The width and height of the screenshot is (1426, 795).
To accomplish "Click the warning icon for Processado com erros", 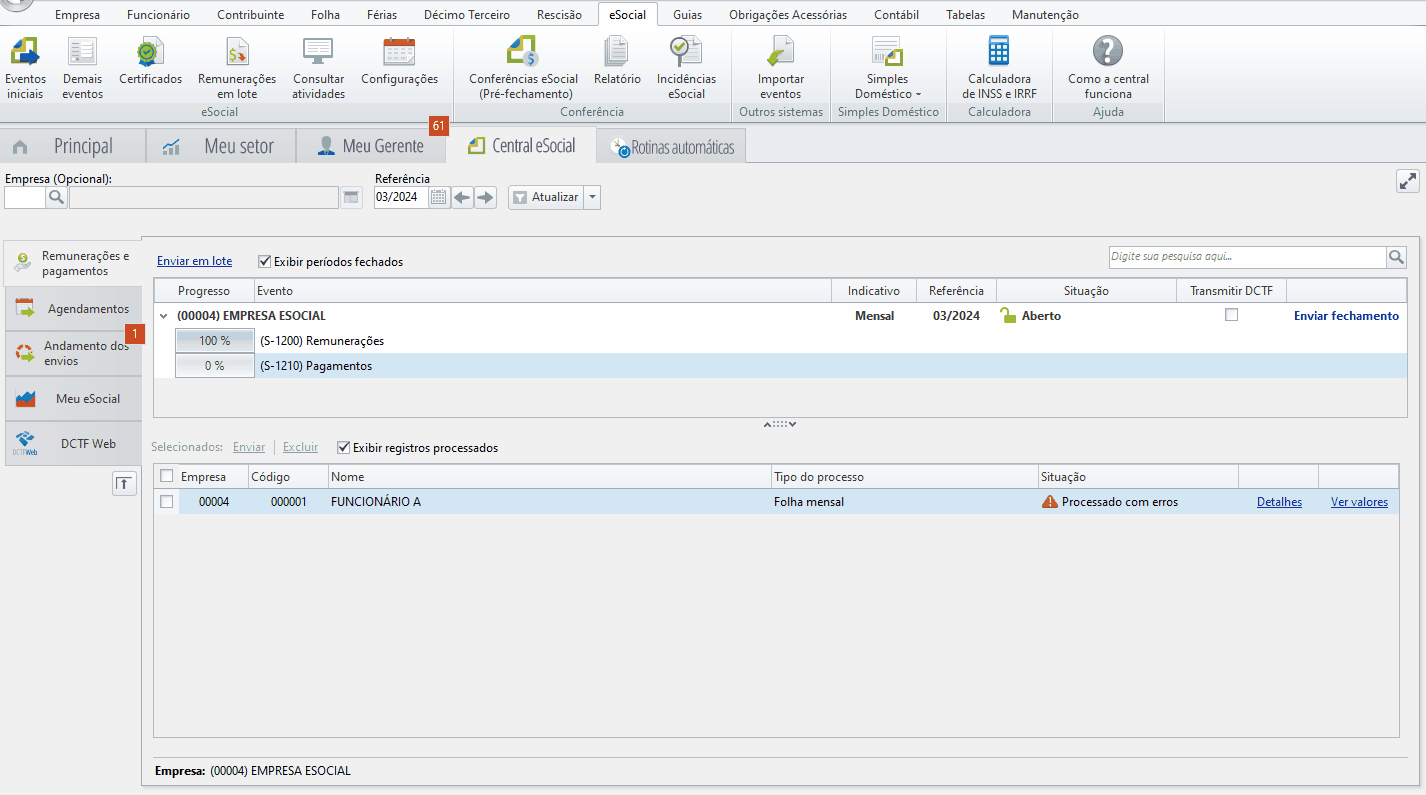I will click(x=1049, y=502).
